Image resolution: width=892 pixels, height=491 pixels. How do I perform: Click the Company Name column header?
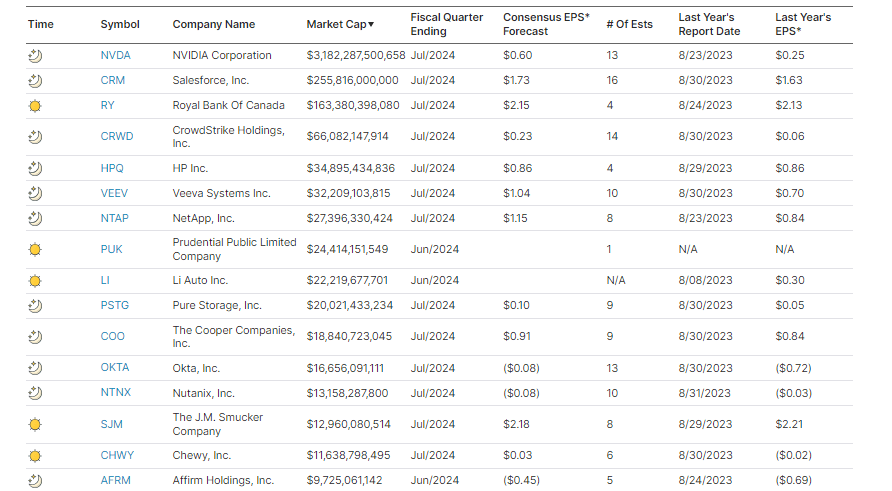(213, 24)
